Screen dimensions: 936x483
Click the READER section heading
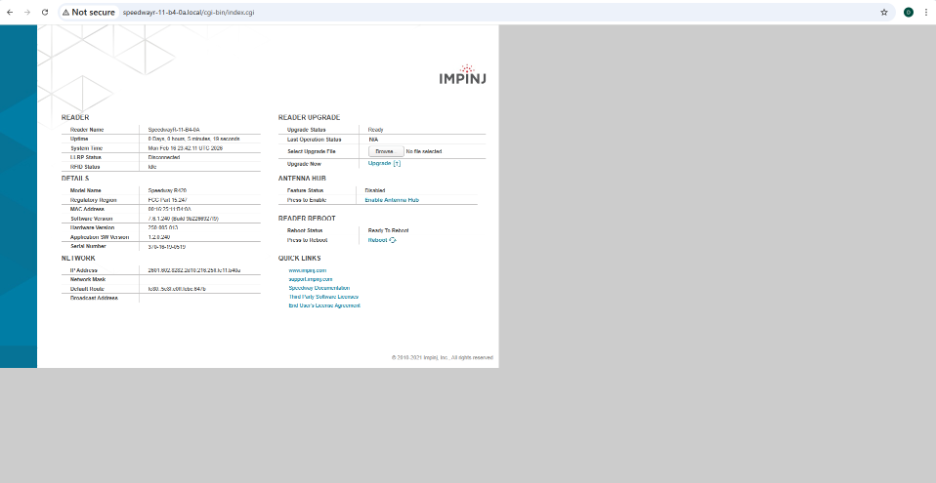point(75,118)
